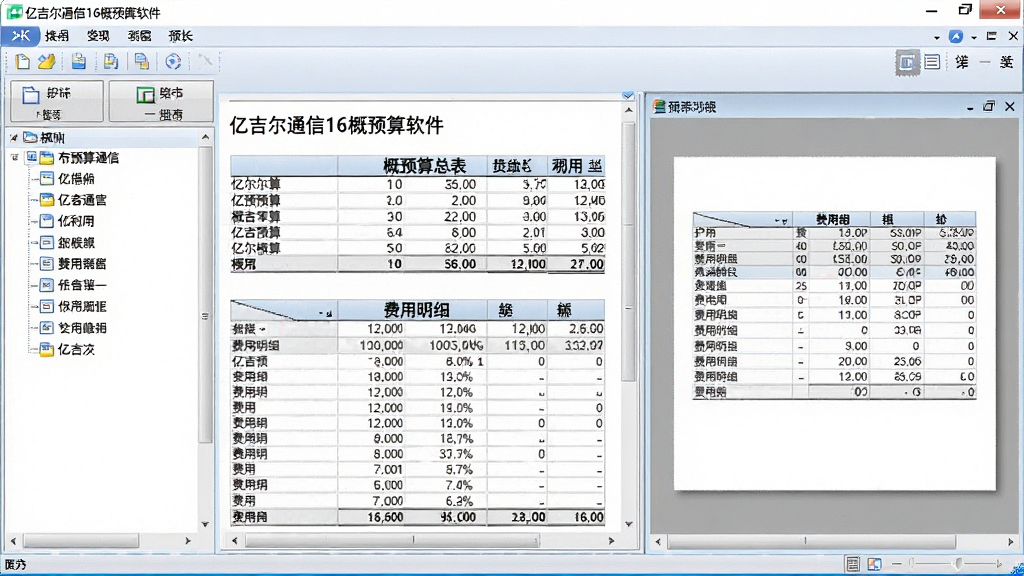Open the dropdown arrow left of the help icon

coord(936,37)
